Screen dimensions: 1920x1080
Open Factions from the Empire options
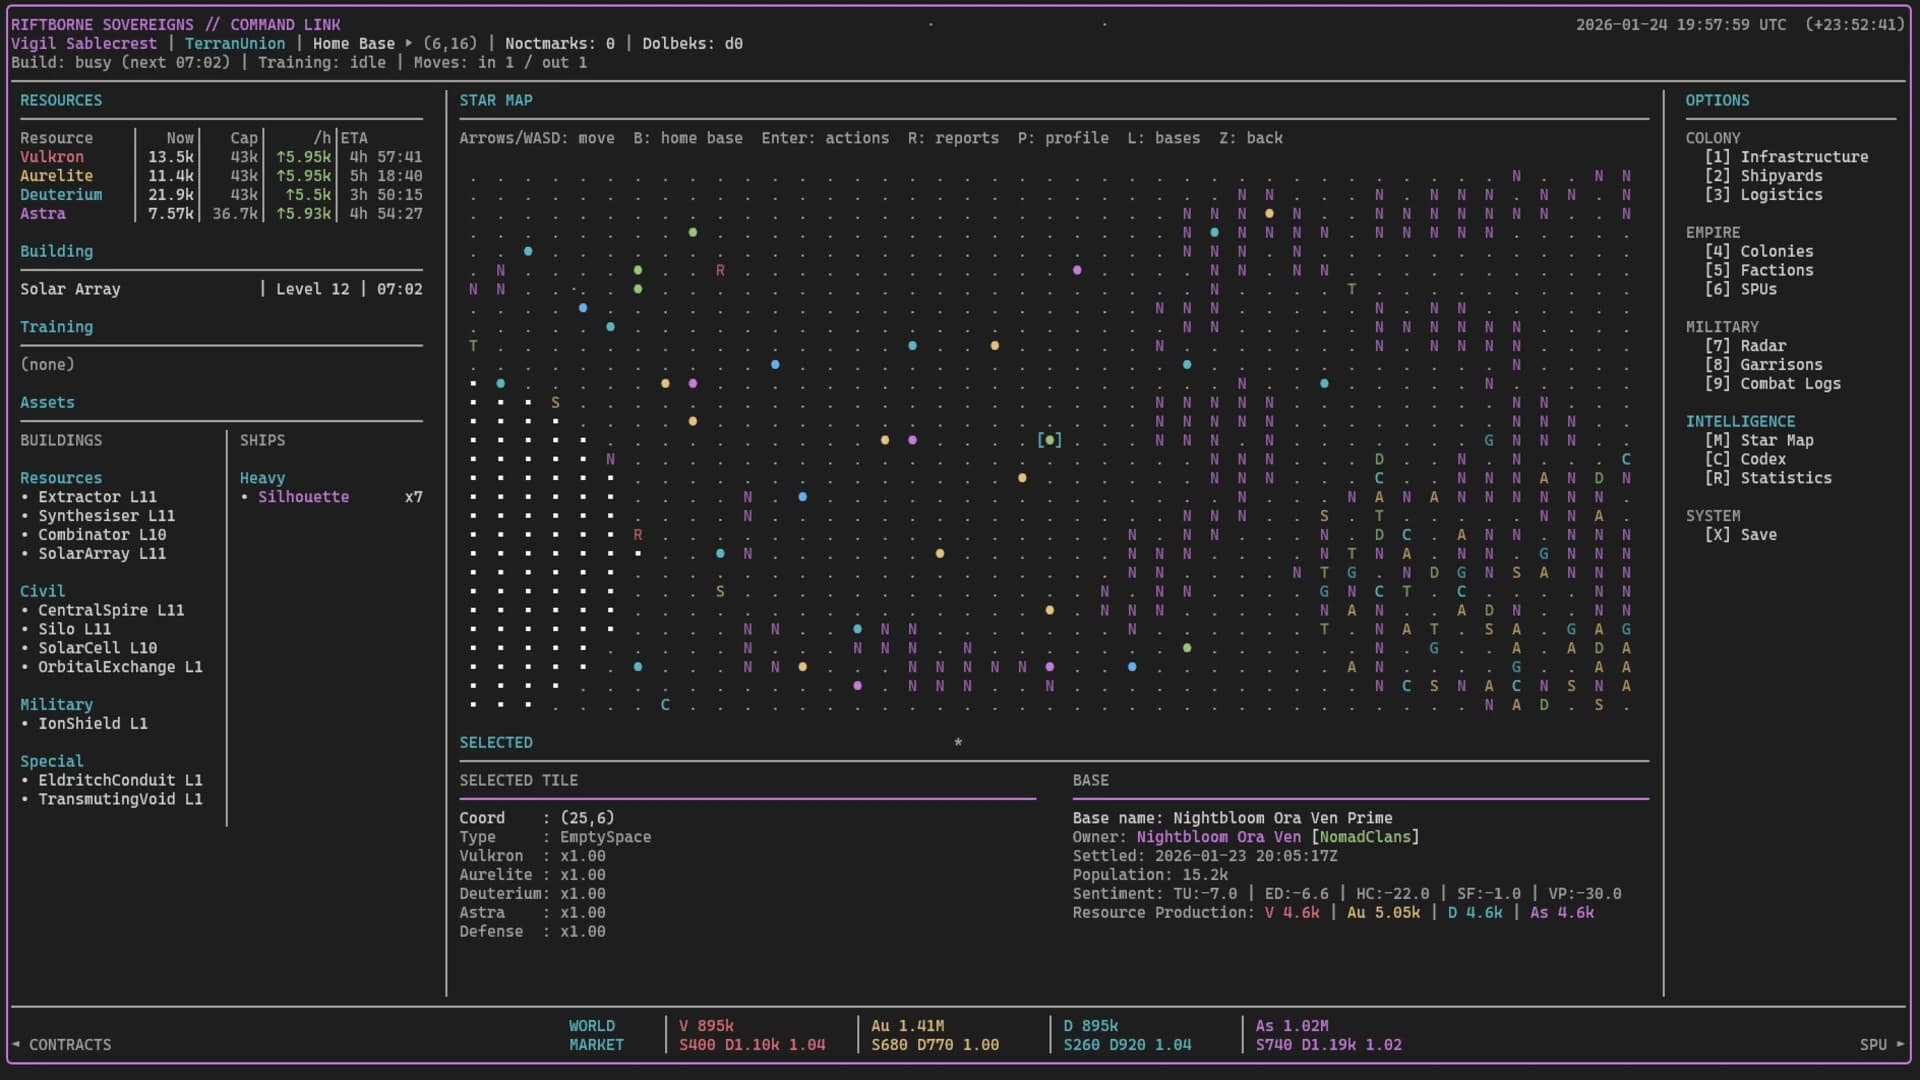(x=1772, y=270)
